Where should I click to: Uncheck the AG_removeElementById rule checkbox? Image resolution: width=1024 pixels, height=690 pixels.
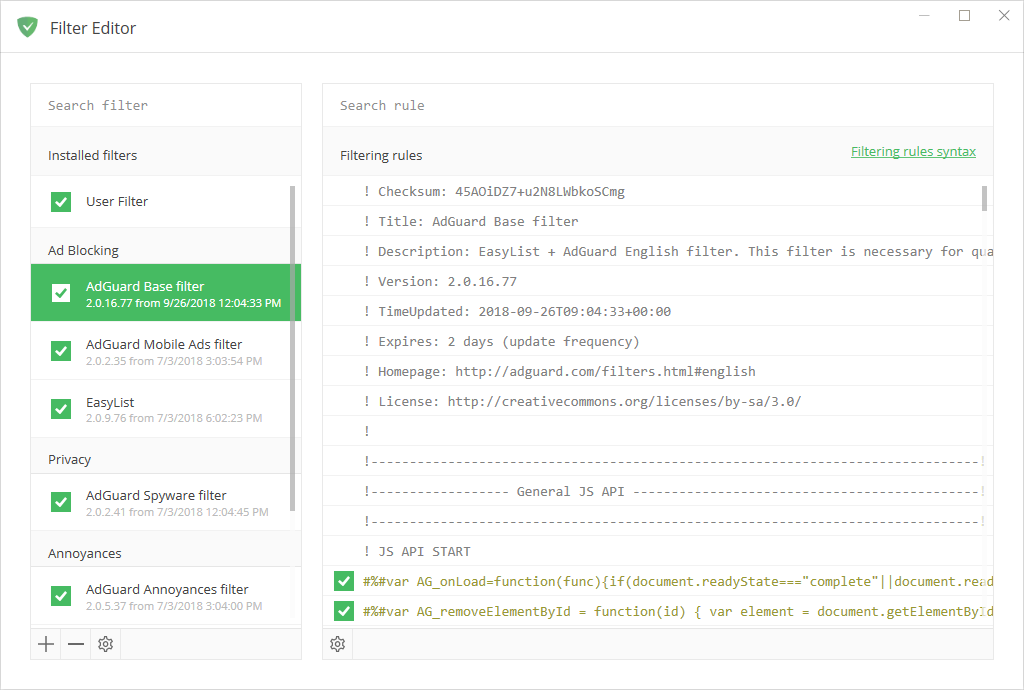(344, 611)
